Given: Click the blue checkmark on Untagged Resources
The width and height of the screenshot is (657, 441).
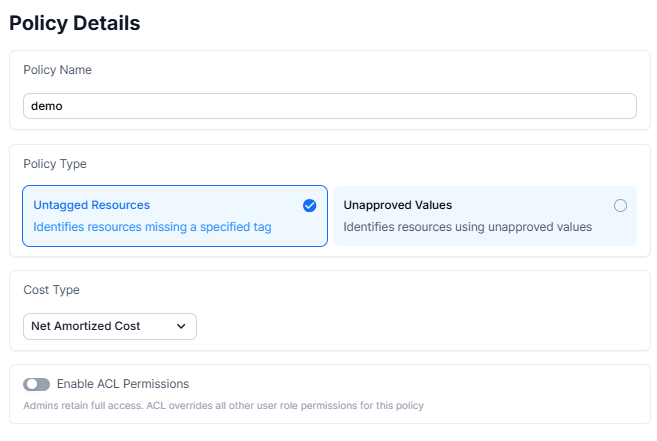Looking at the screenshot, I should pos(310,205).
